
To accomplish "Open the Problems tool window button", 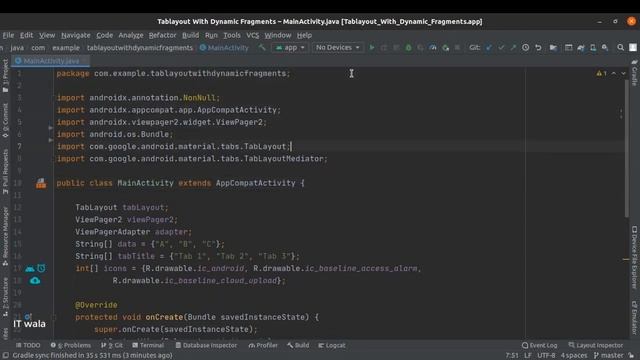I will click(x=71, y=345).
